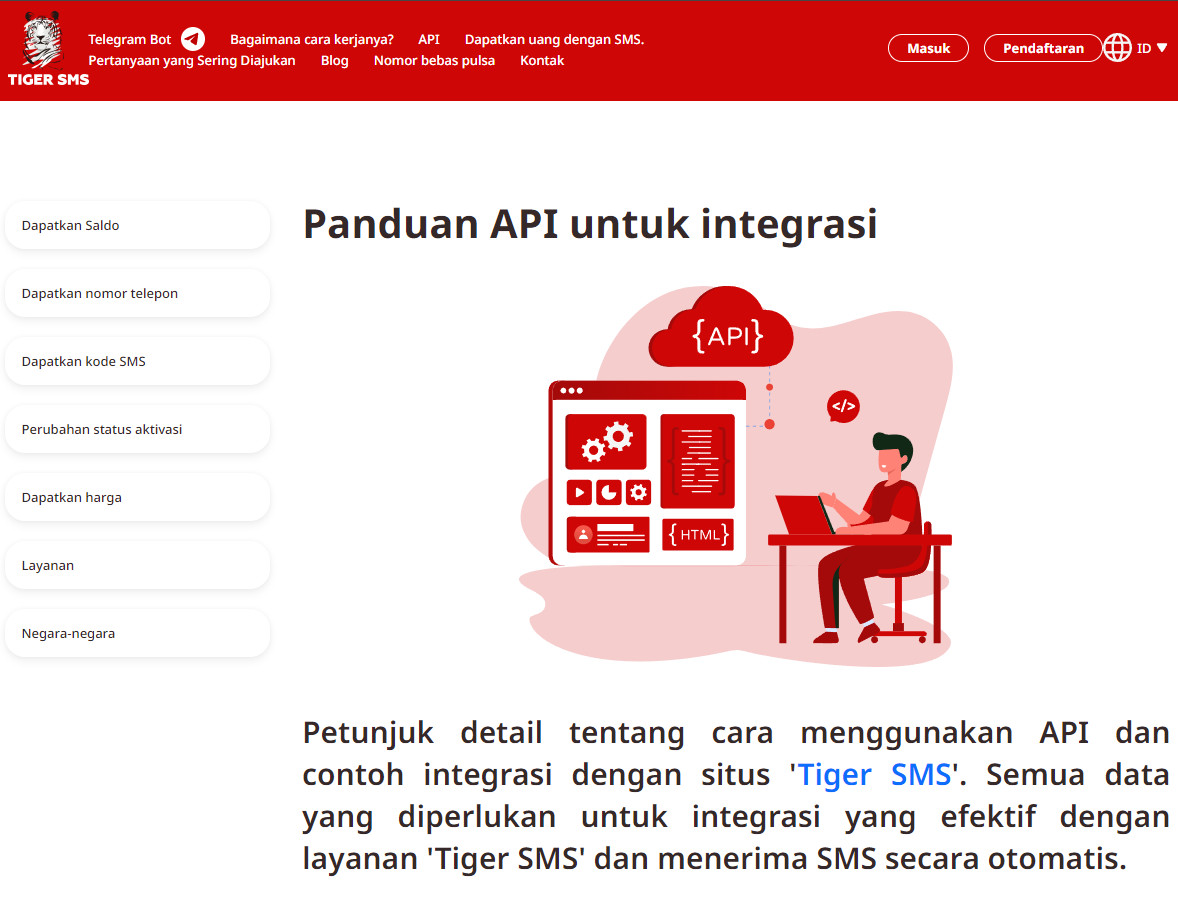The height and width of the screenshot is (900, 1178).
Task: Open the Kontak menu item
Action: pos(542,60)
